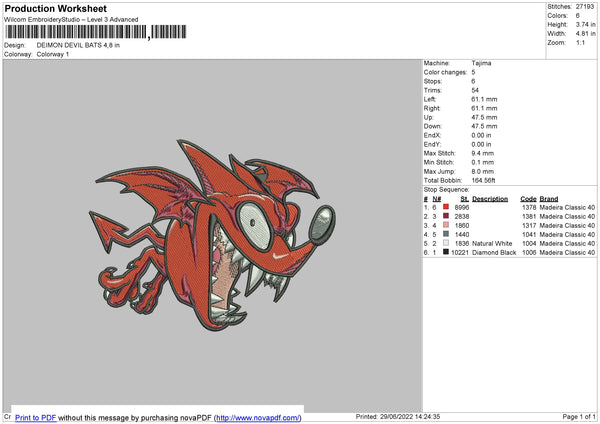The height and width of the screenshot is (424, 600).
Task: Click the 'Page 1 of 1' footer text
Action: point(579,416)
